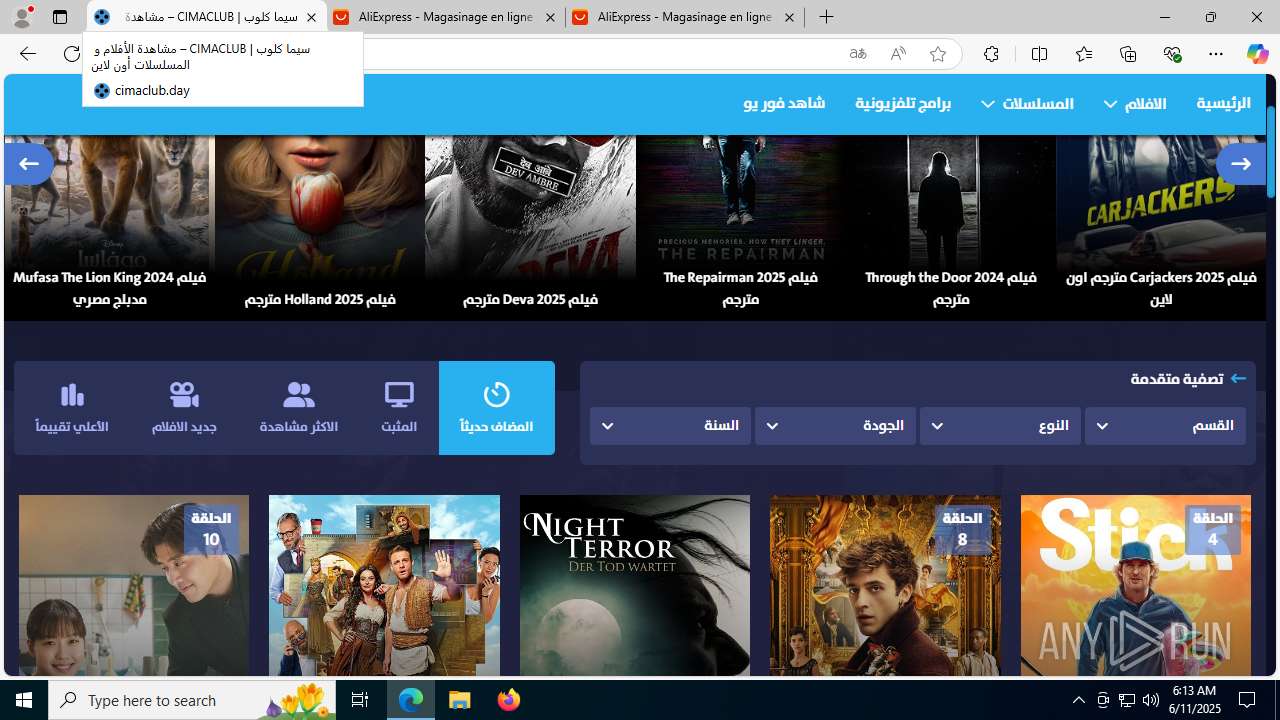The height and width of the screenshot is (720, 1280).
Task: Click the Refresh page icon
Action: click(x=72, y=54)
